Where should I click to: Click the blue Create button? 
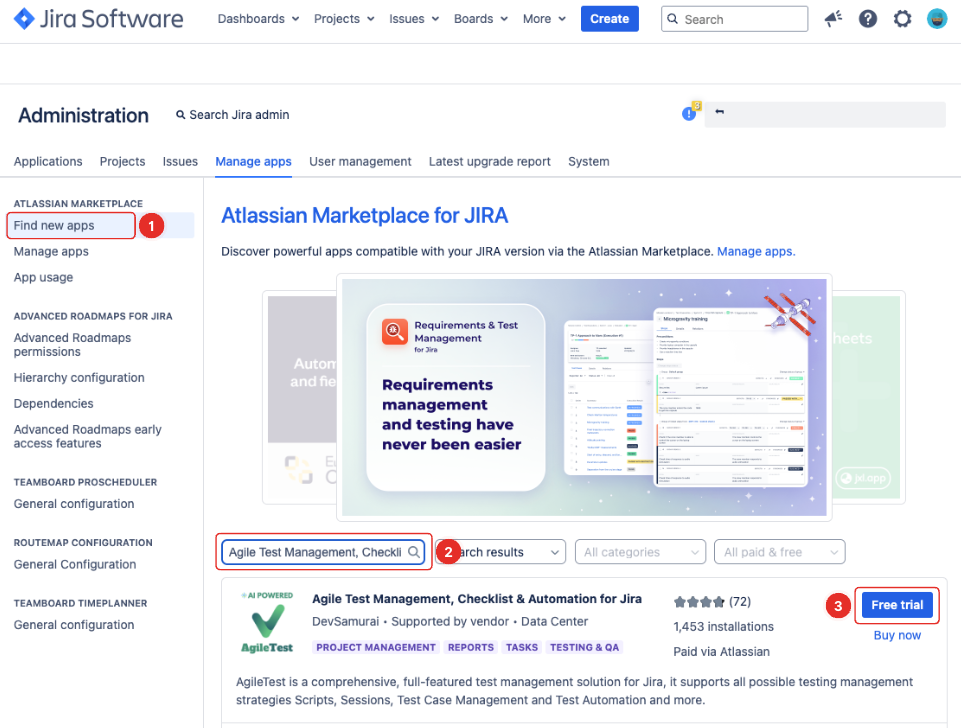[609, 19]
